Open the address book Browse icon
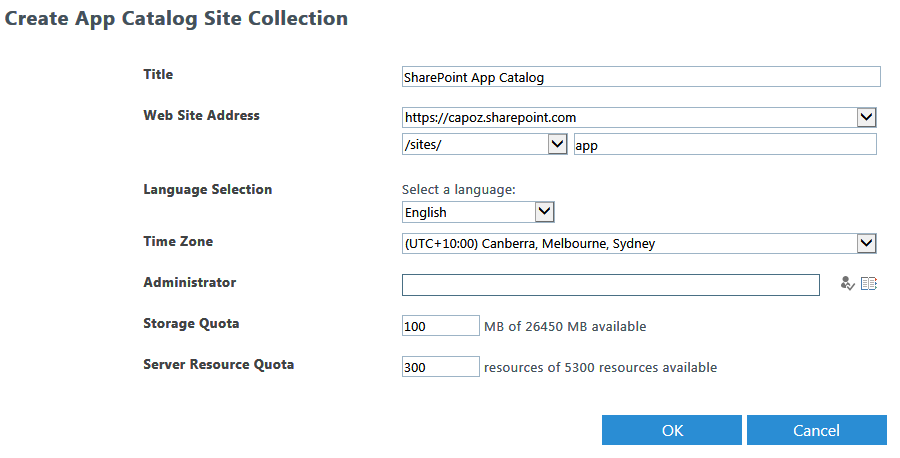Screen dimensions: 900x458 (869, 284)
